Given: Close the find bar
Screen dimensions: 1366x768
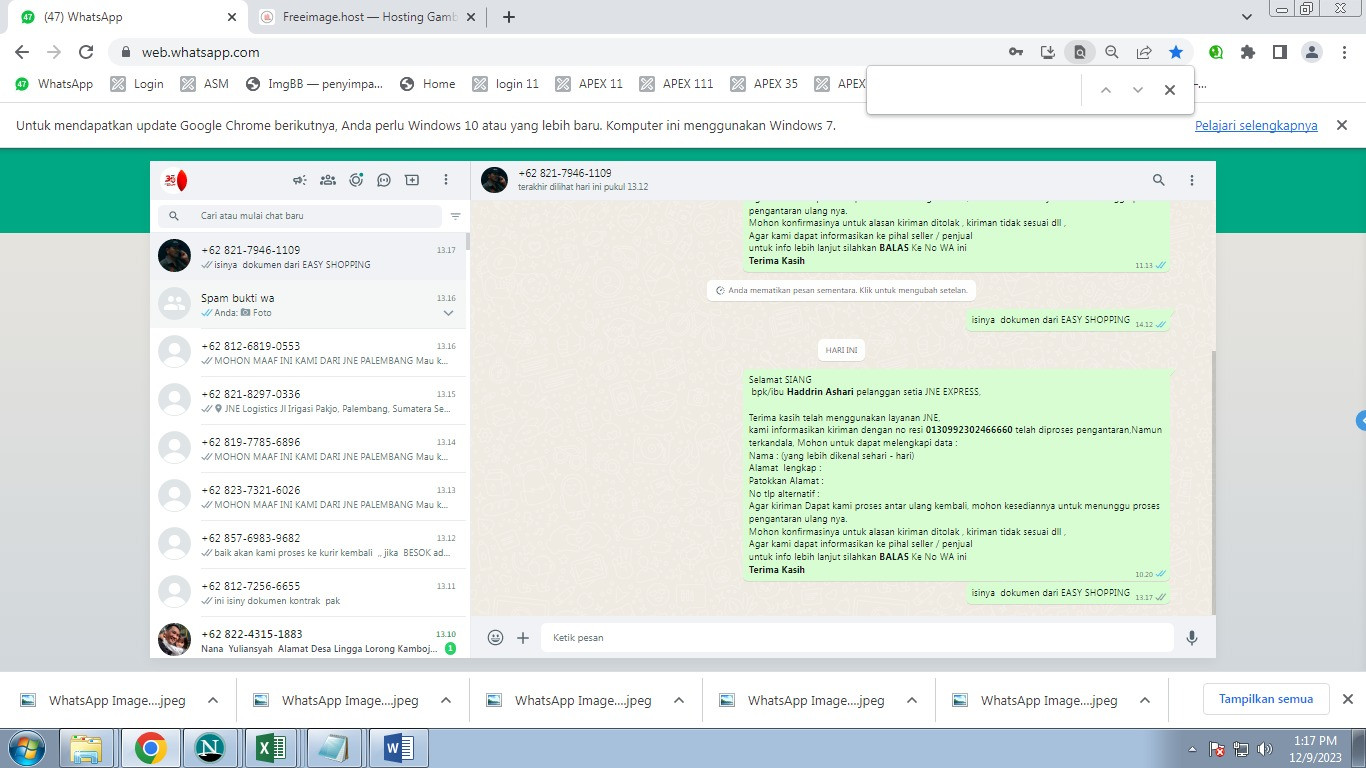Looking at the screenshot, I should pos(1170,90).
